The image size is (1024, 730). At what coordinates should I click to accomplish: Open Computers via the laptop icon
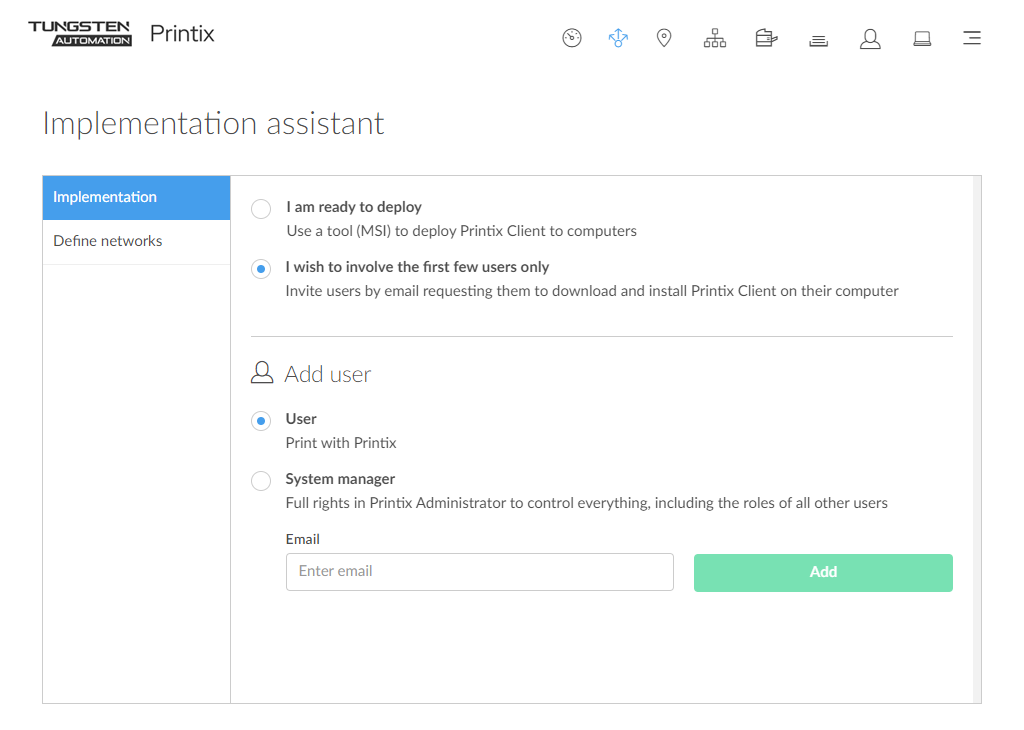[x=922, y=39]
